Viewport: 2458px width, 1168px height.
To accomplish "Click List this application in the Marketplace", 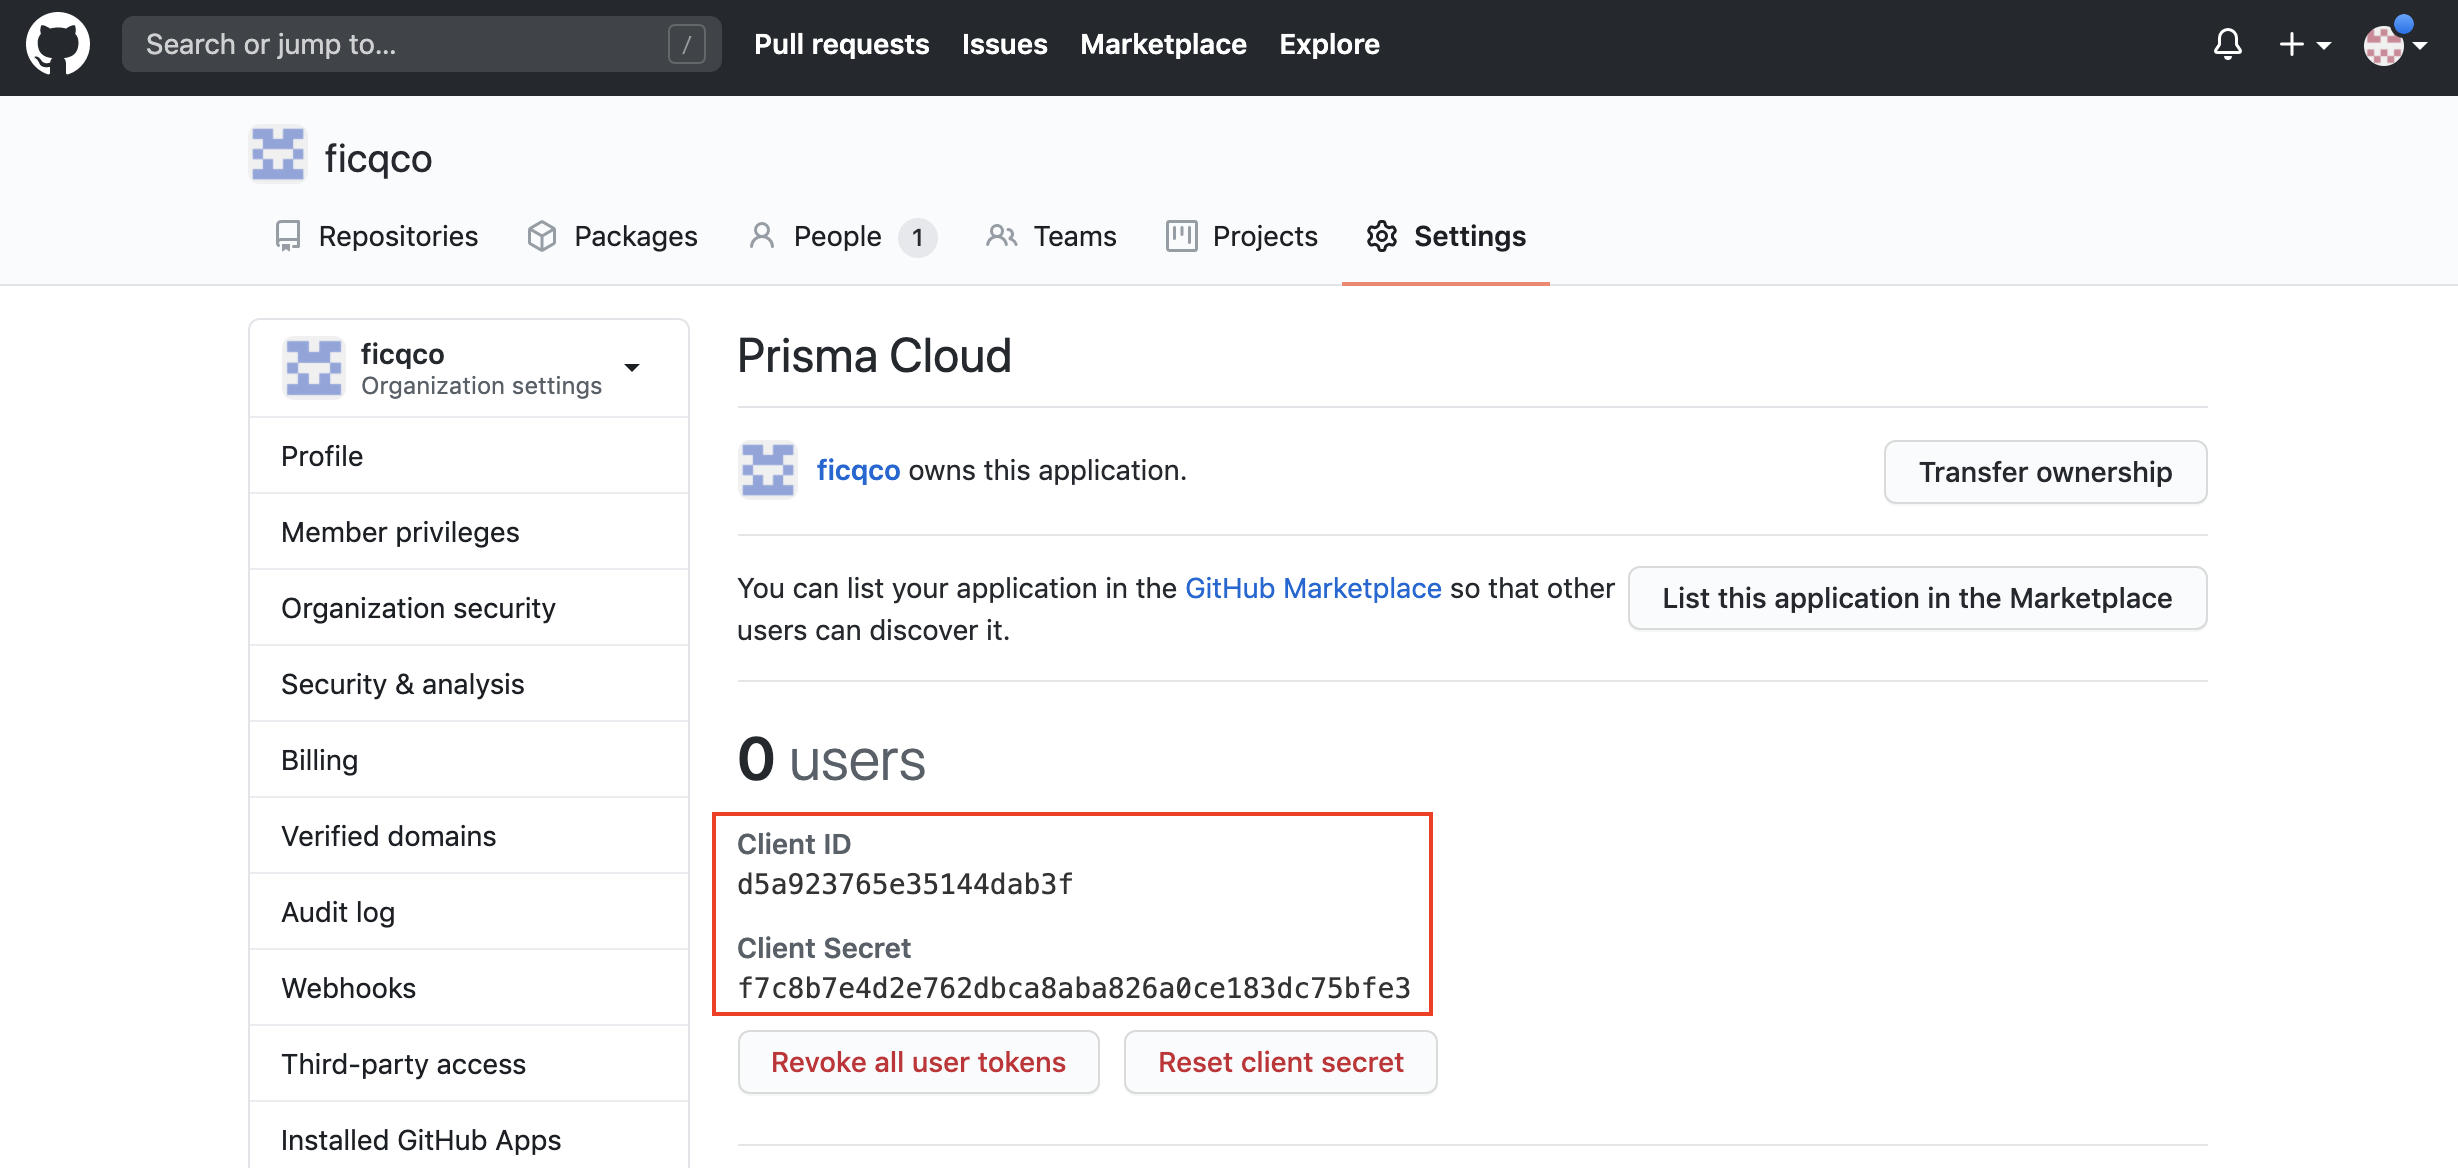I will pos(1917,598).
